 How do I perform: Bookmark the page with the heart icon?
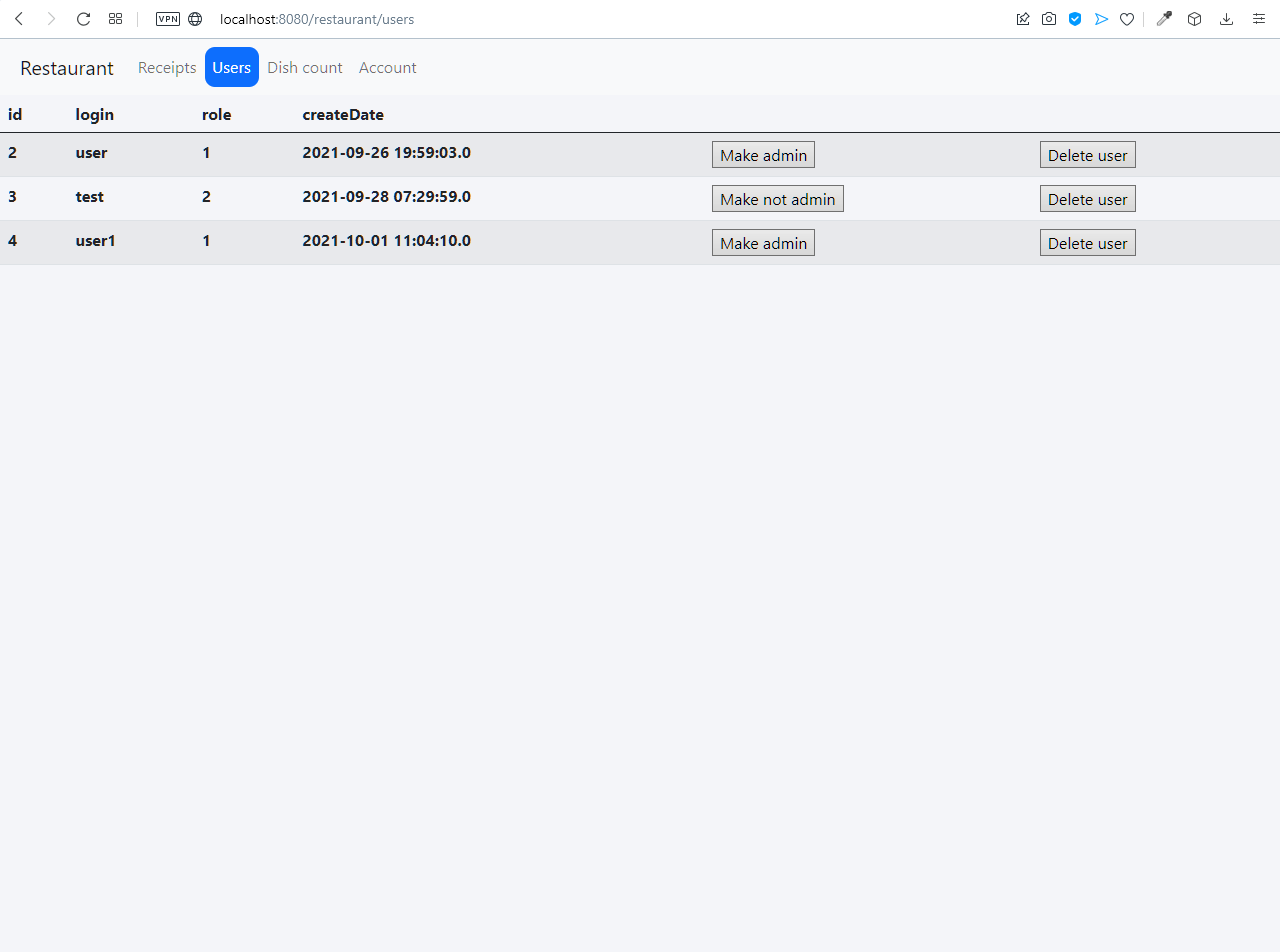[1127, 19]
